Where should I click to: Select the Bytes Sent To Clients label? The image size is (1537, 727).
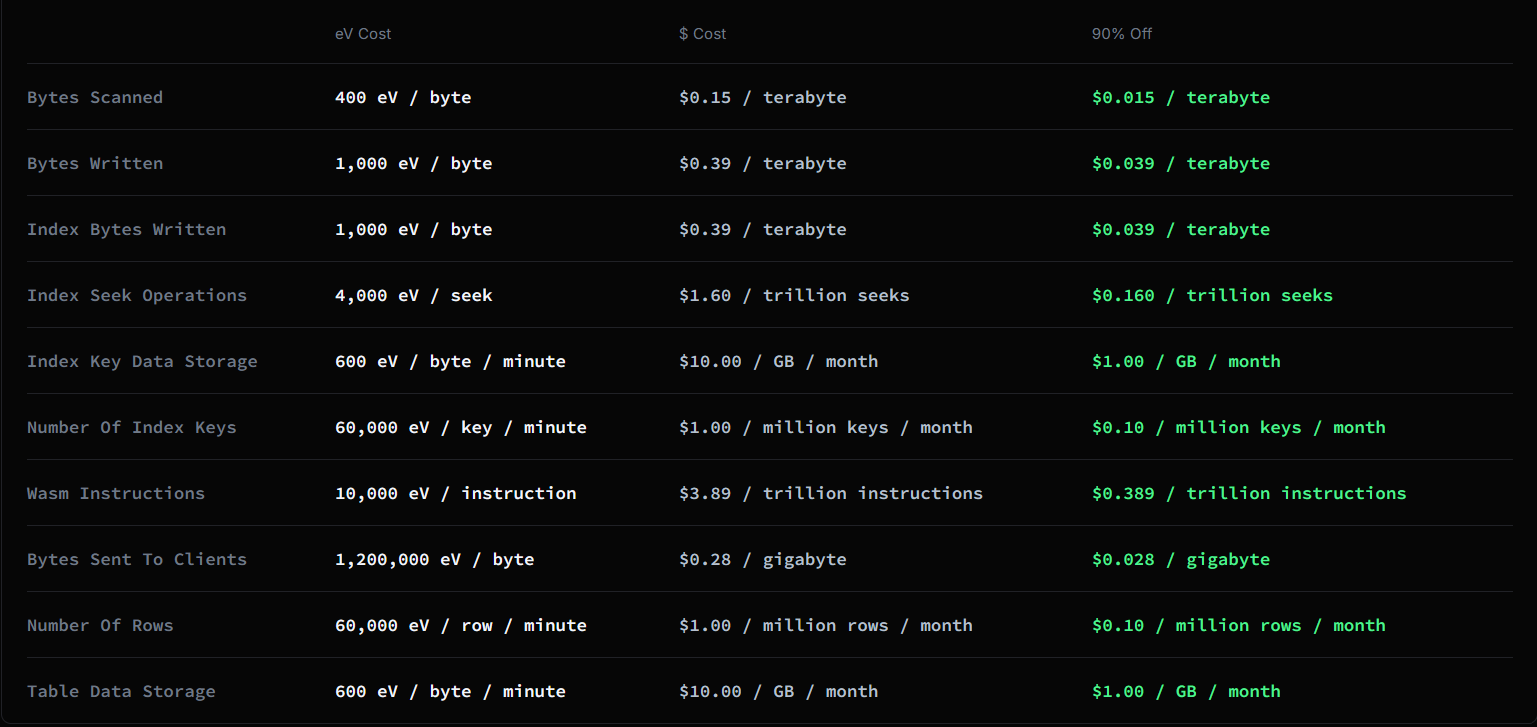click(137, 559)
